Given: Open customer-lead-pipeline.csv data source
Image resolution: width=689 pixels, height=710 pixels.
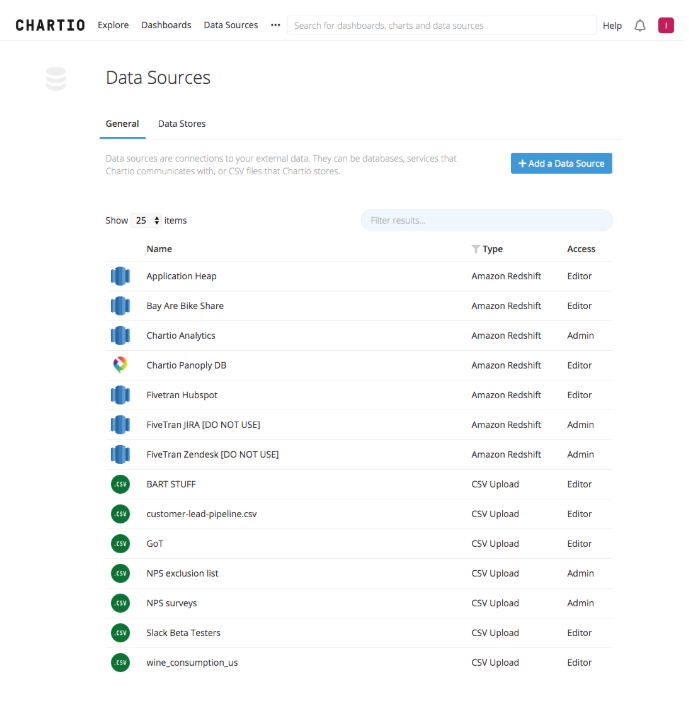Looking at the screenshot, I should [x=201, y=514].
